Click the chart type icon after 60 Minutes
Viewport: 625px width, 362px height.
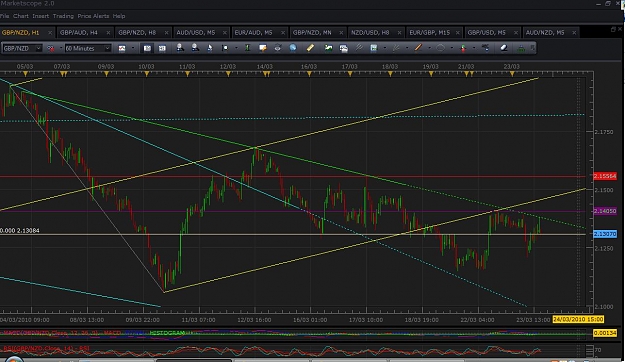click(122, 48)
